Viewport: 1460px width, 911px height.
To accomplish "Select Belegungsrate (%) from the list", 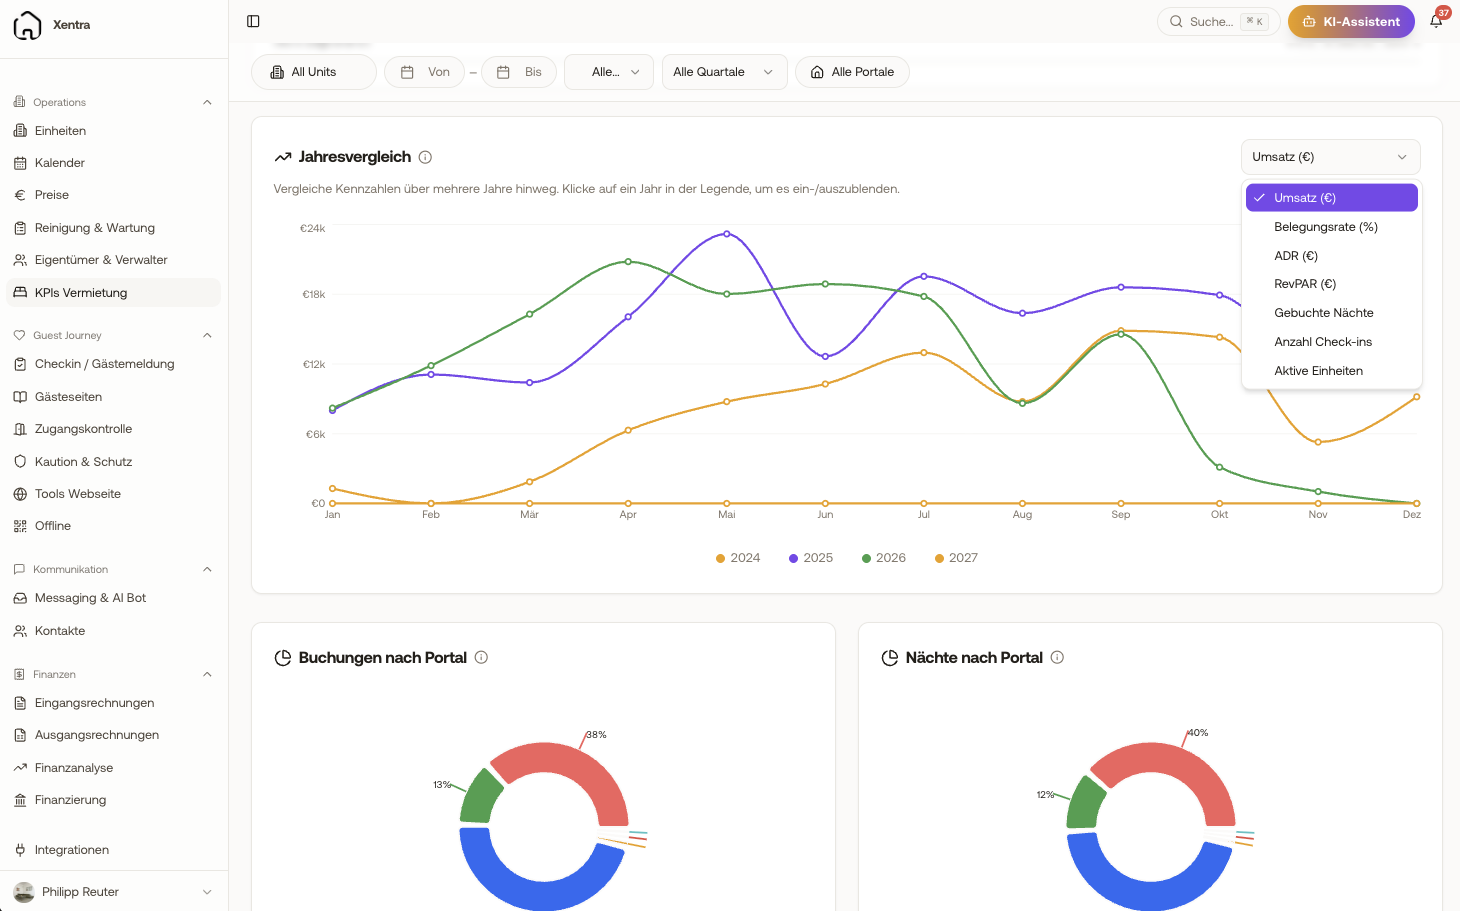I will click(1331, 227).
